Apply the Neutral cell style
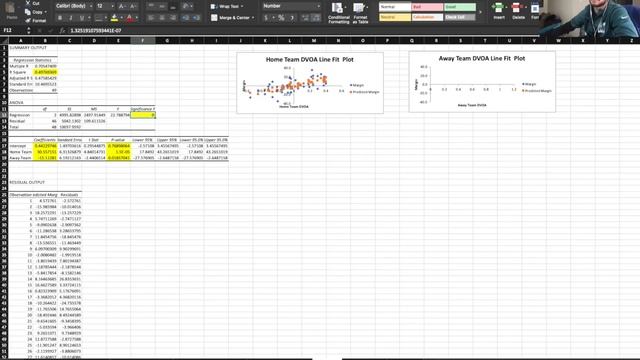The height and width of the screenshot is (360, 640). pyautogui.click(x=395, y=17)
